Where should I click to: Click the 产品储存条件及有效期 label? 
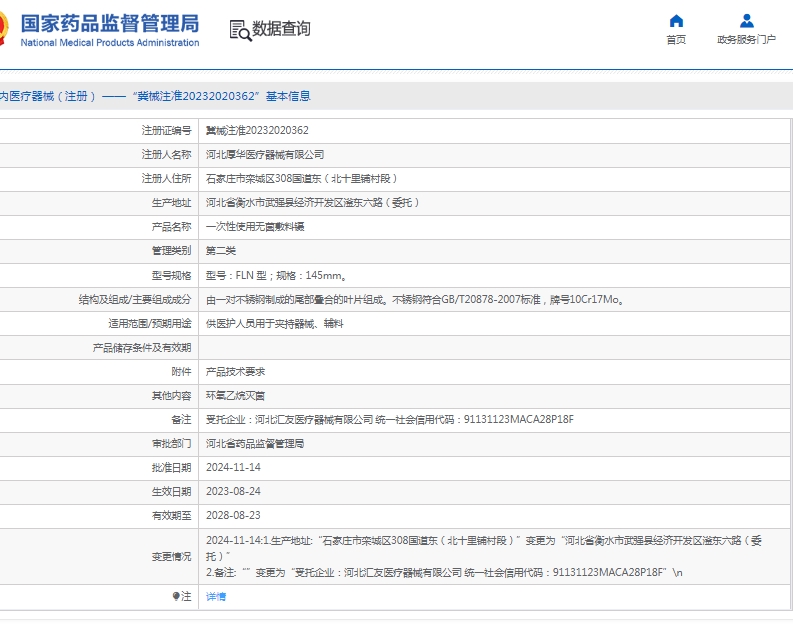coord(142,348)
